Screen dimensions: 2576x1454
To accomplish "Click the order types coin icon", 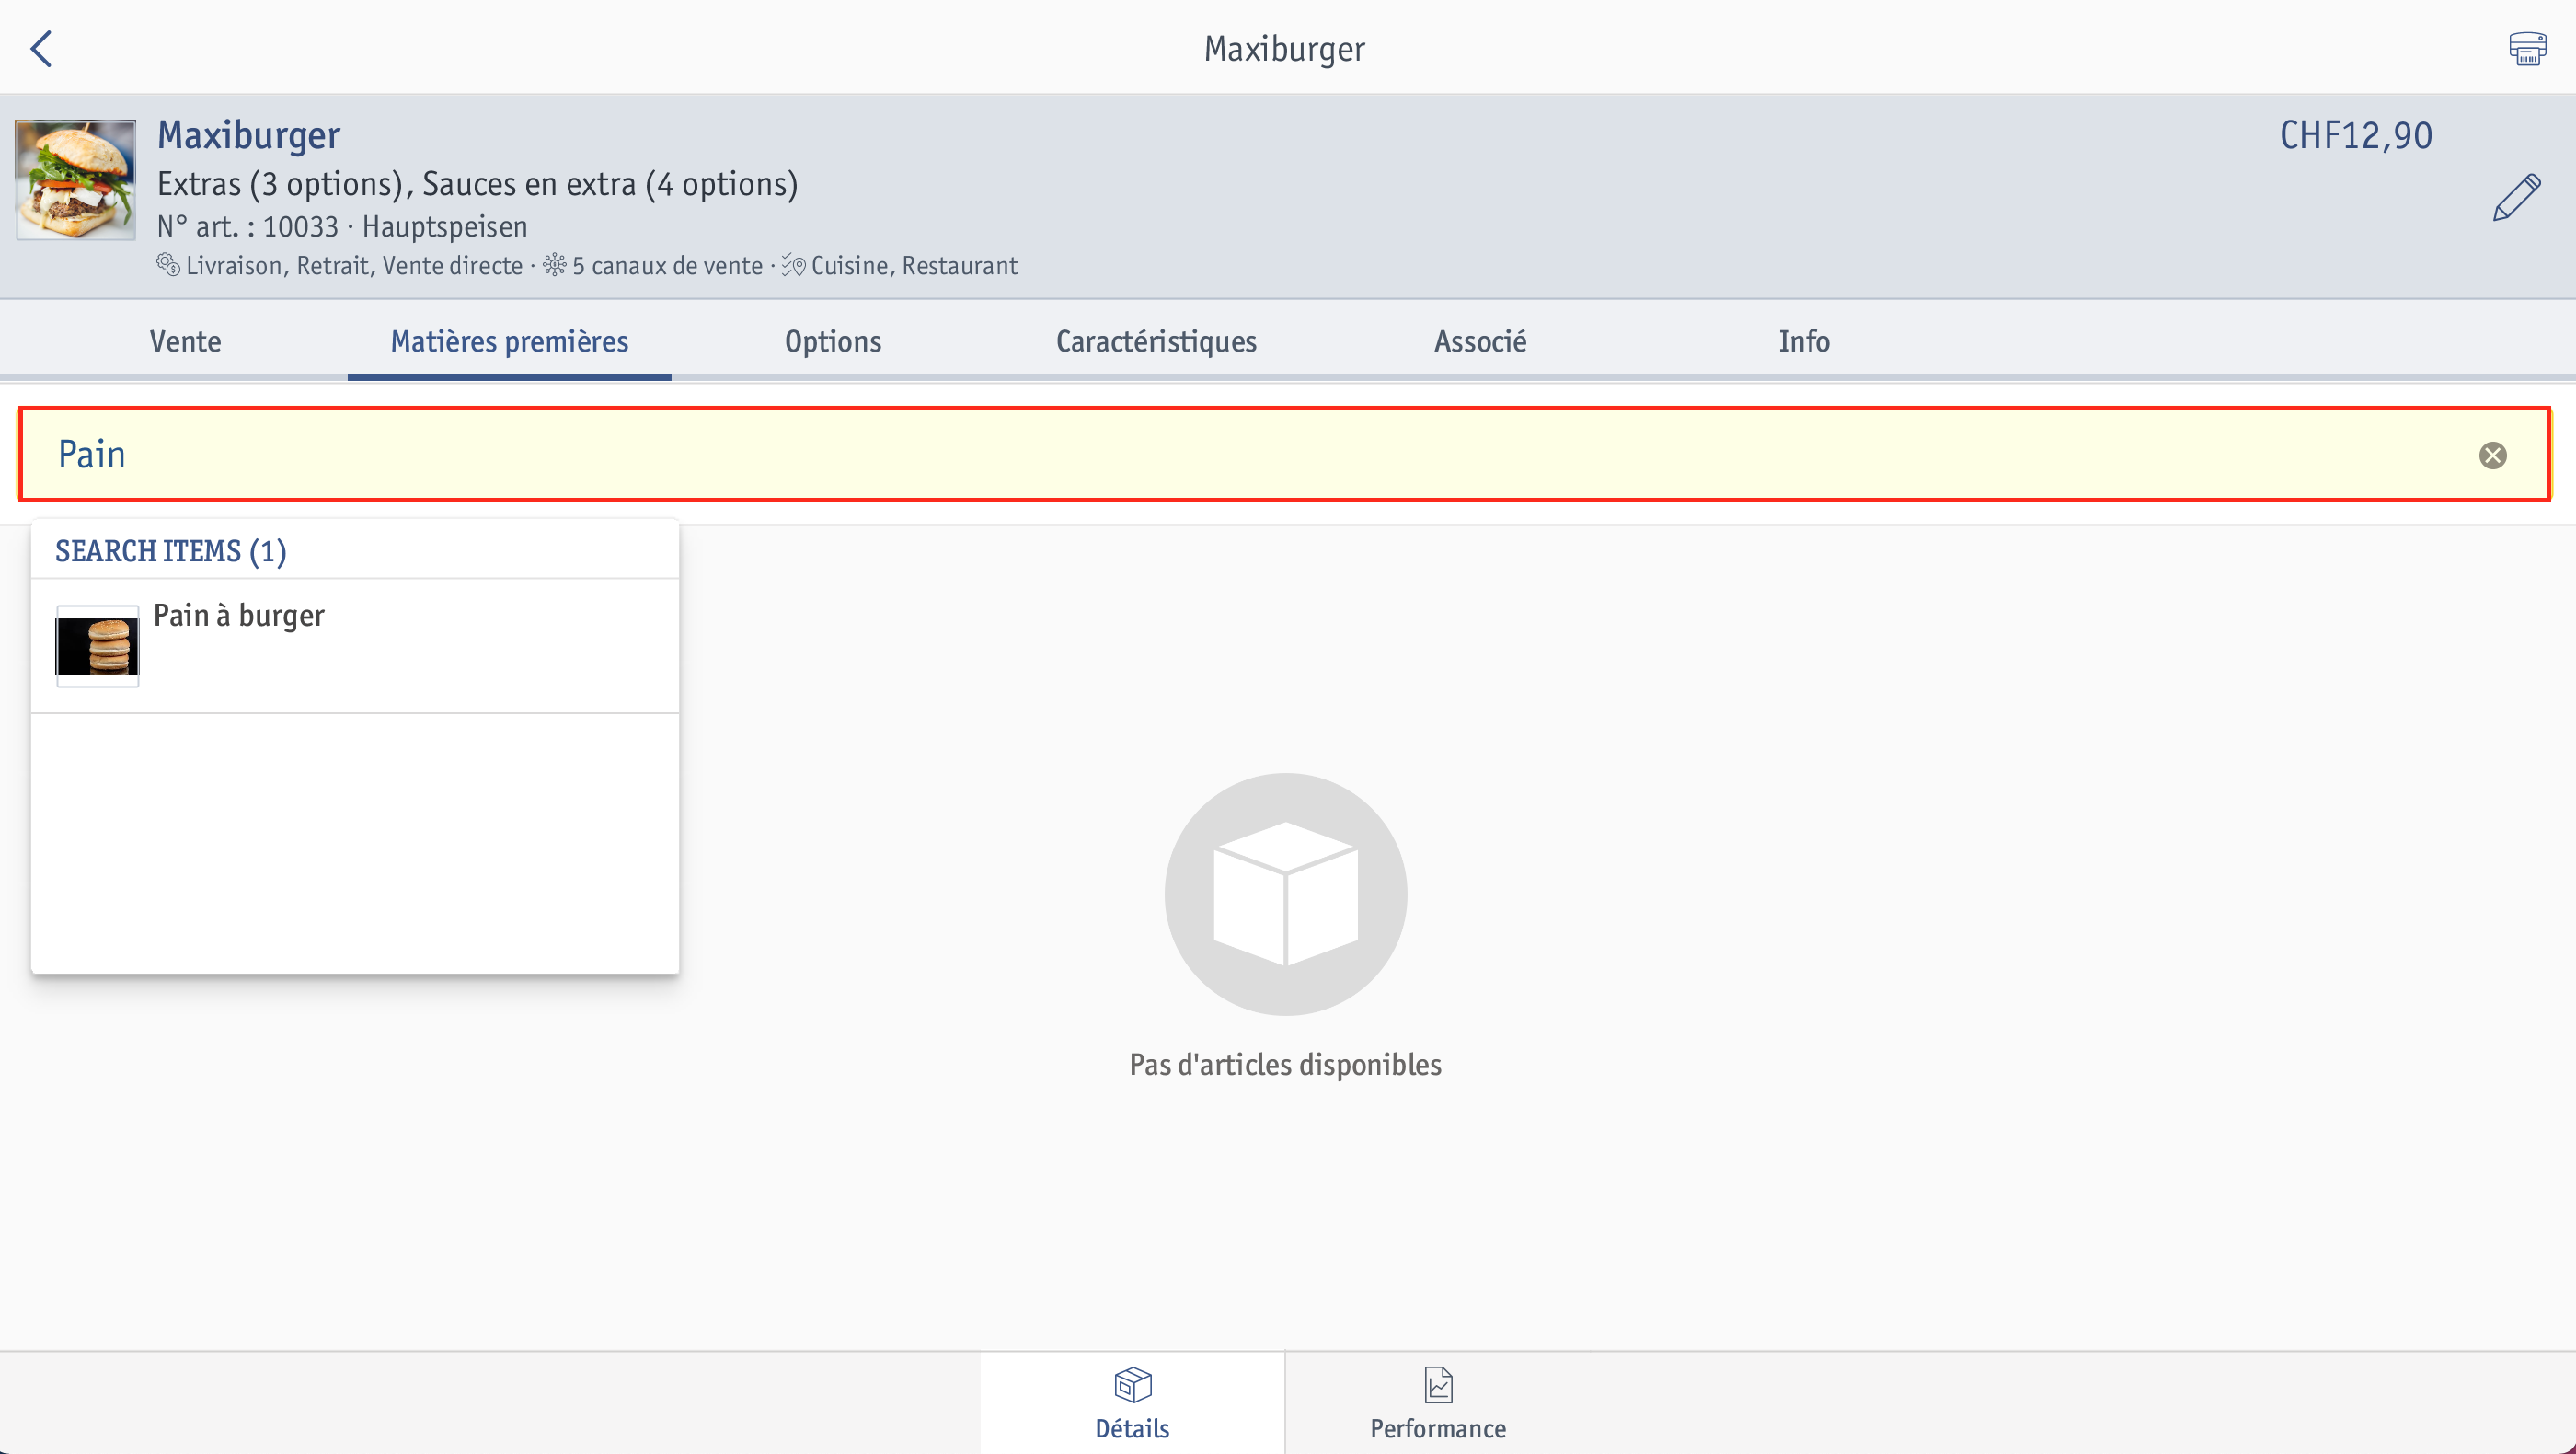I will [x=168, y=265].
